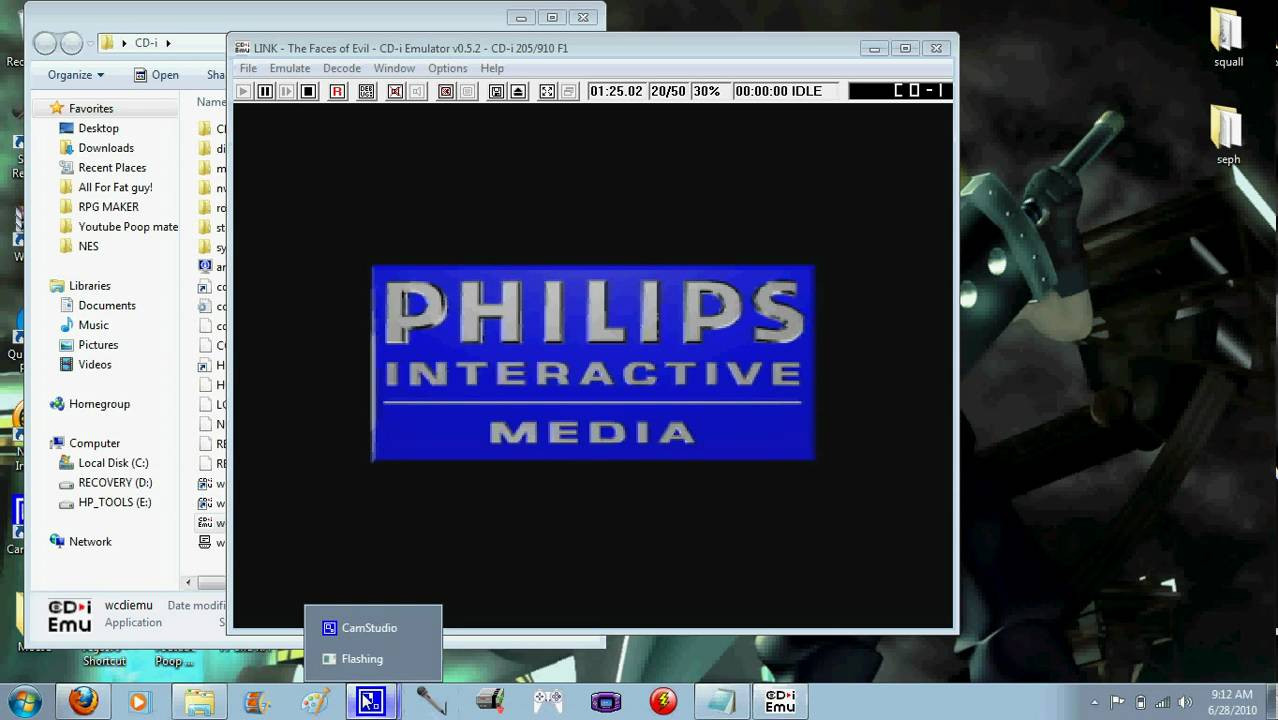The width and height of the screenshot is (1278, 720).
Task: Stop emulation with the stop toolbar button
Action: pyautogui.click(x=309, y=91)
